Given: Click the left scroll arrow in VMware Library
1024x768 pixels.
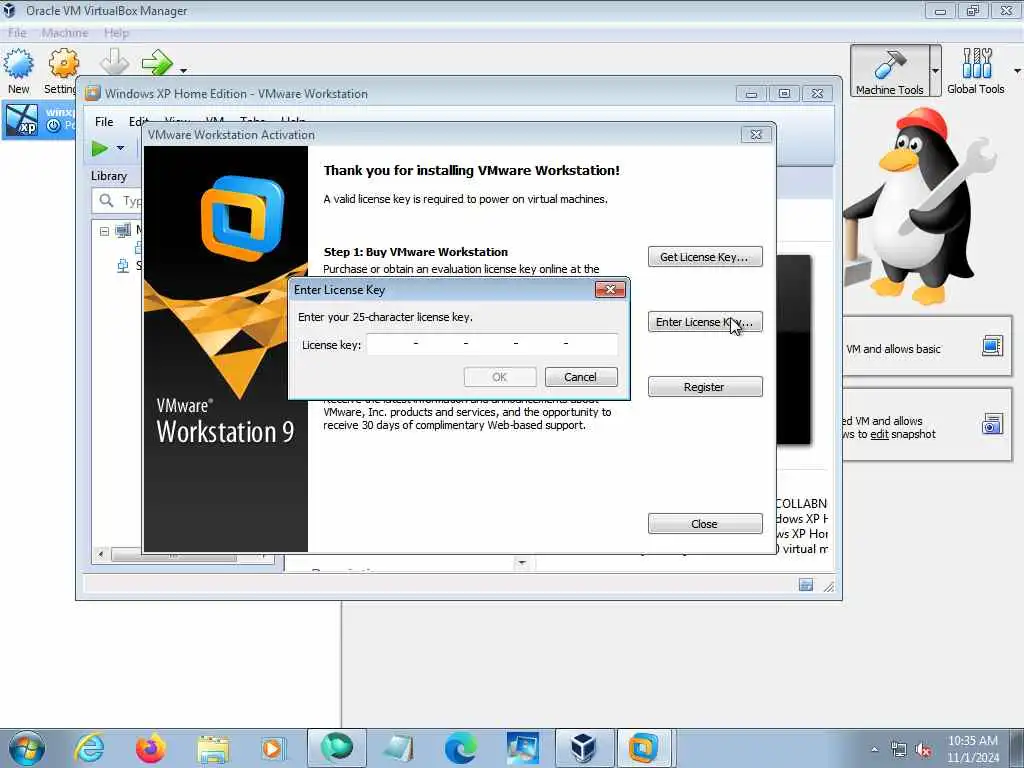Looking at the screenshot, I should coord(101,555).
